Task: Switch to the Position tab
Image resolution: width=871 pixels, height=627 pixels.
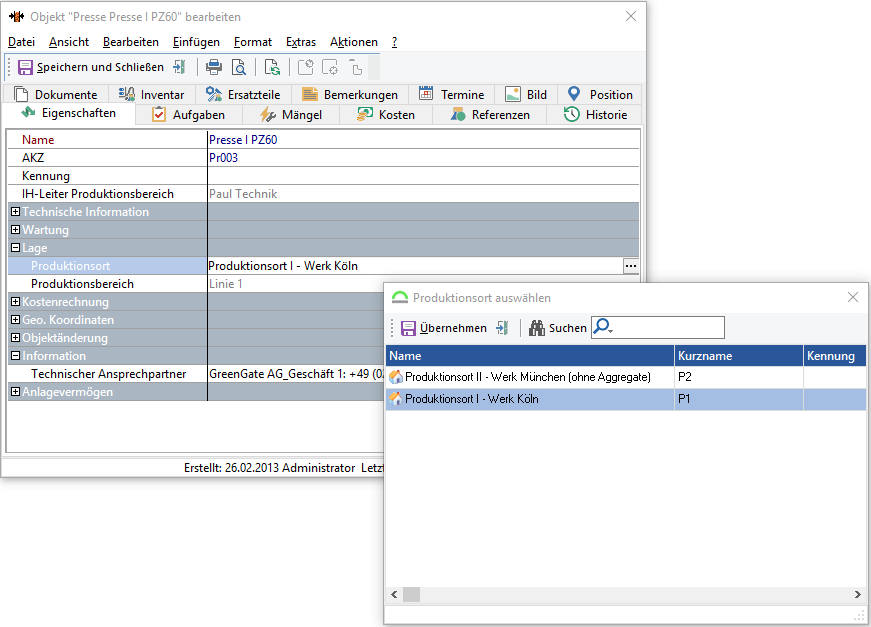Action: [x=600, y=94]
